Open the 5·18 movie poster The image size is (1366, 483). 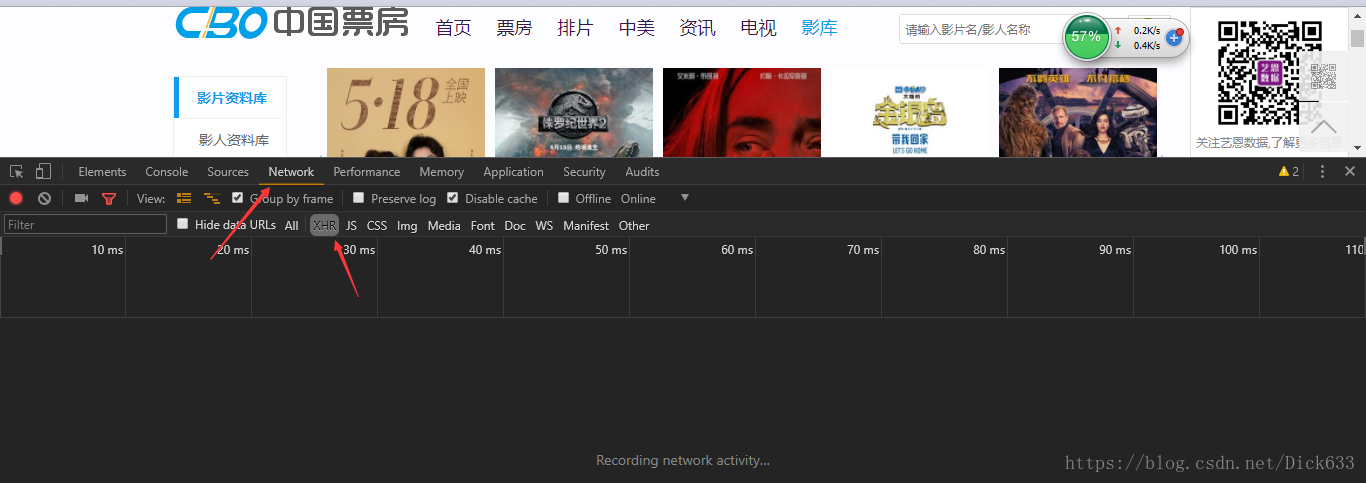[x=406, y=112]
